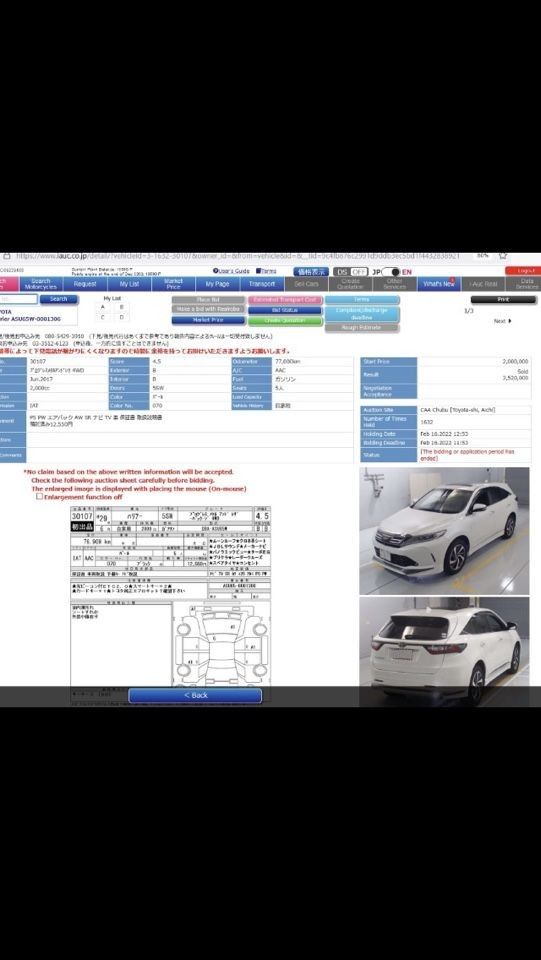Uncheck Enlargement function off checkbox
541x960 pixels.
click(40, 497)
